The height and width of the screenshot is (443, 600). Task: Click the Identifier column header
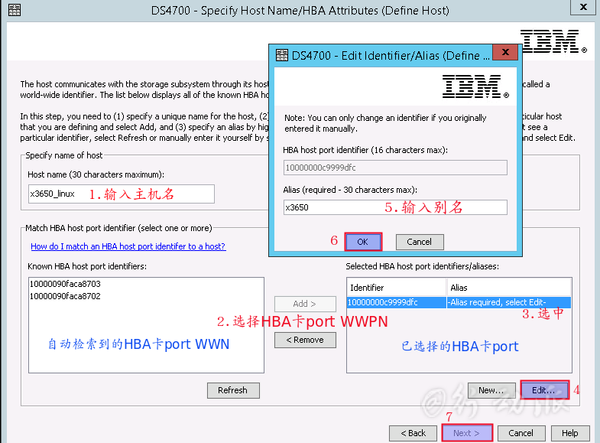pyautogui.click(x=396, y=288)
